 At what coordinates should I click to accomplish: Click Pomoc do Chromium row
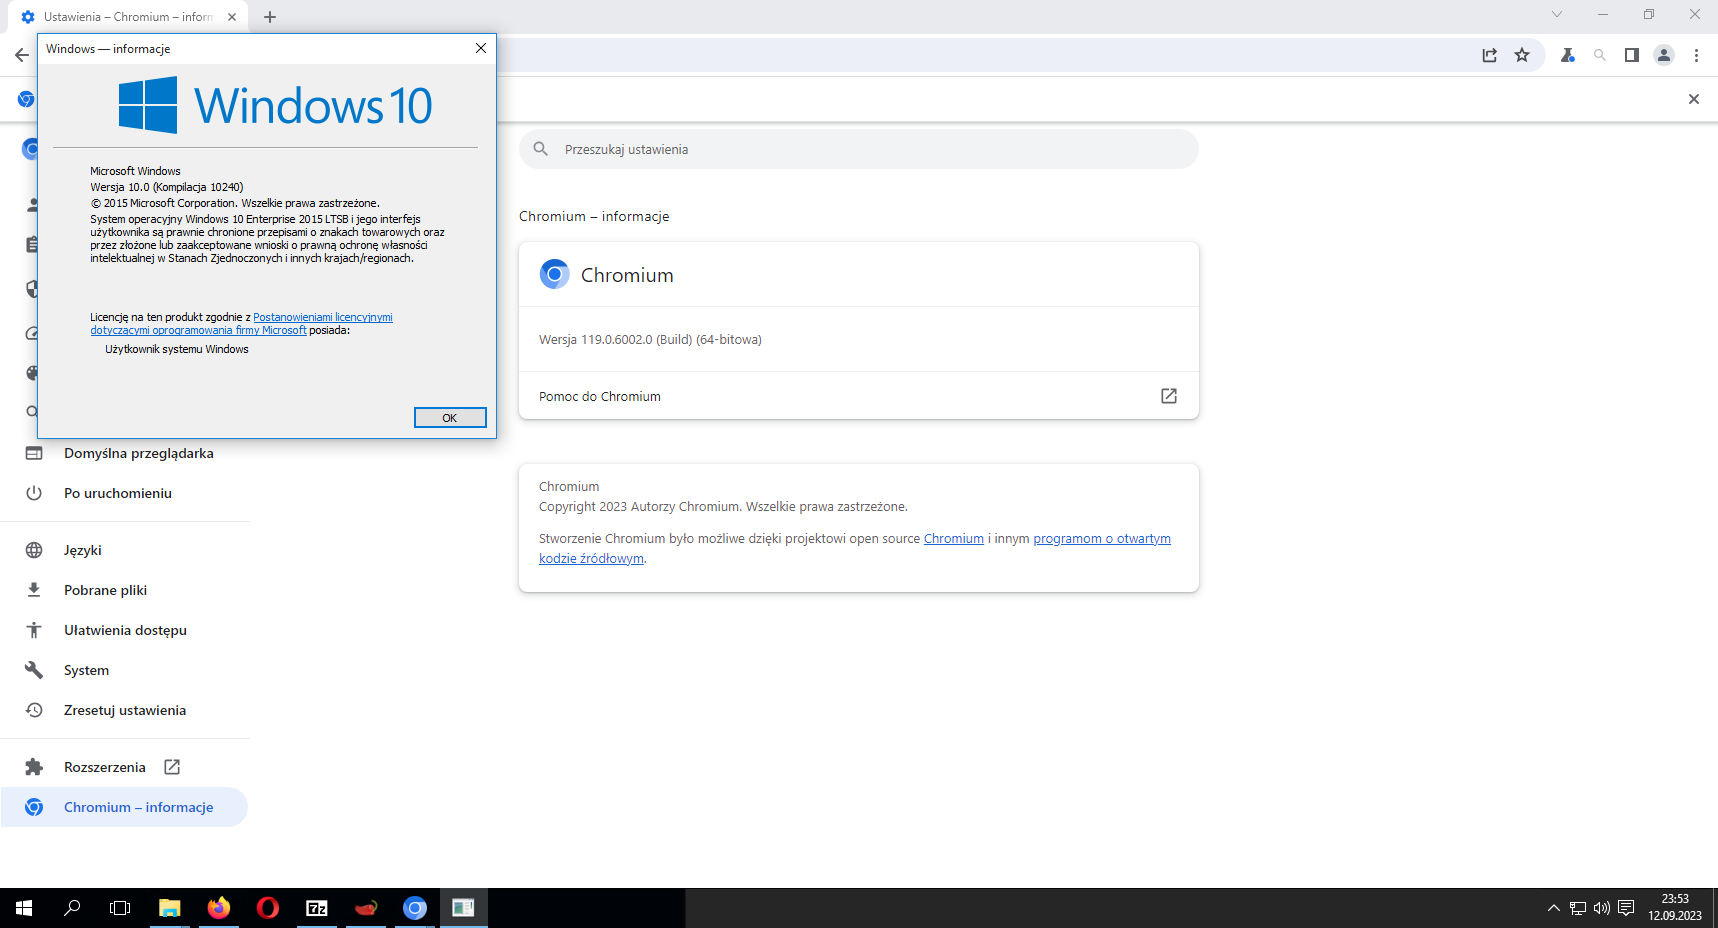[x=858, y=396]
